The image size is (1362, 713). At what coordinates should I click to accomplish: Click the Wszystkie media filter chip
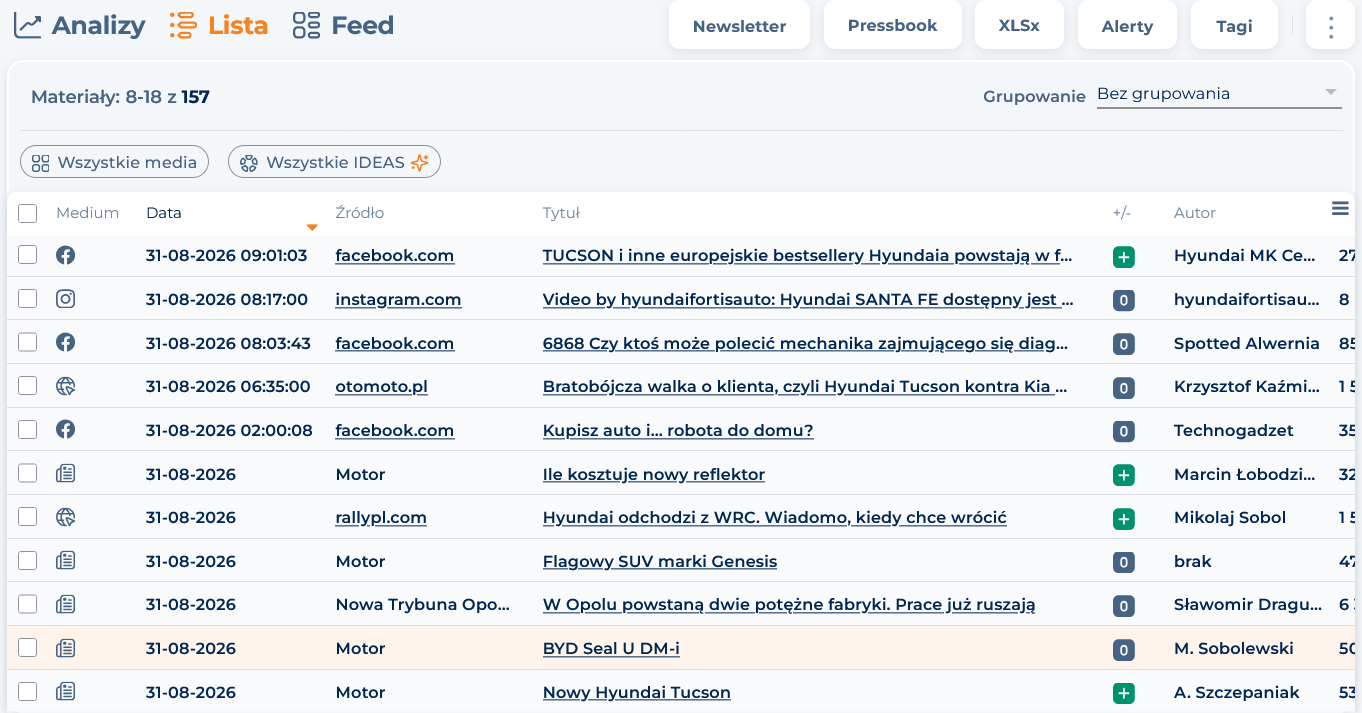(x=114, y=162)
